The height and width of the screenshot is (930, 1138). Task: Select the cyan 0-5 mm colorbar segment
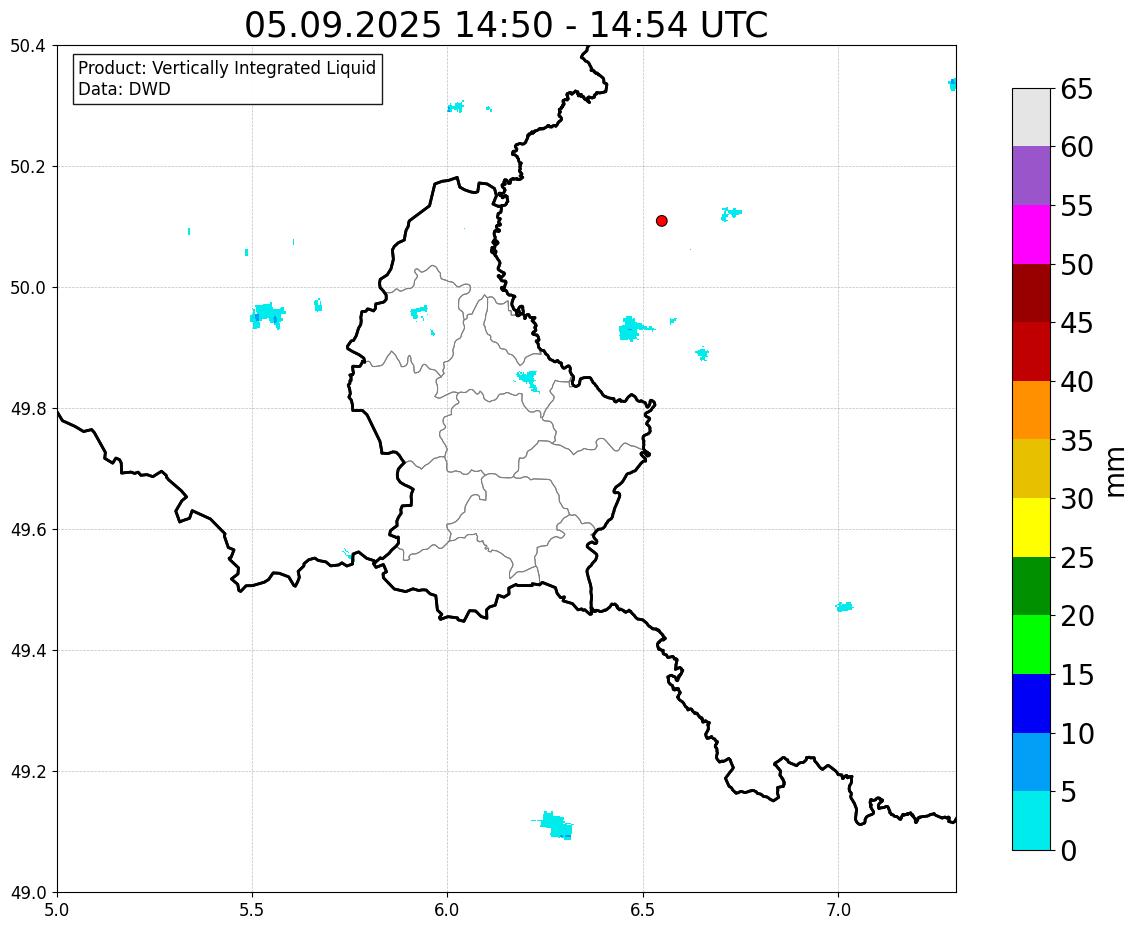pos(1031,820)
